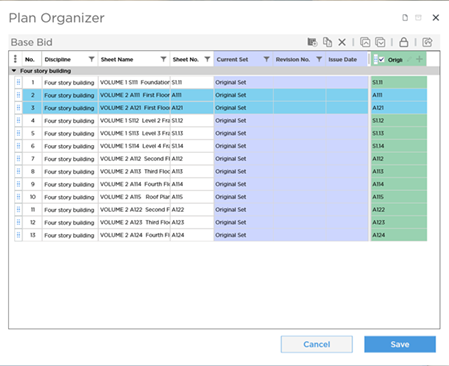Click the drag handle of row 10
Viewport: 449px width, 366px height.
pyautogui.click(x=18, y=197)
